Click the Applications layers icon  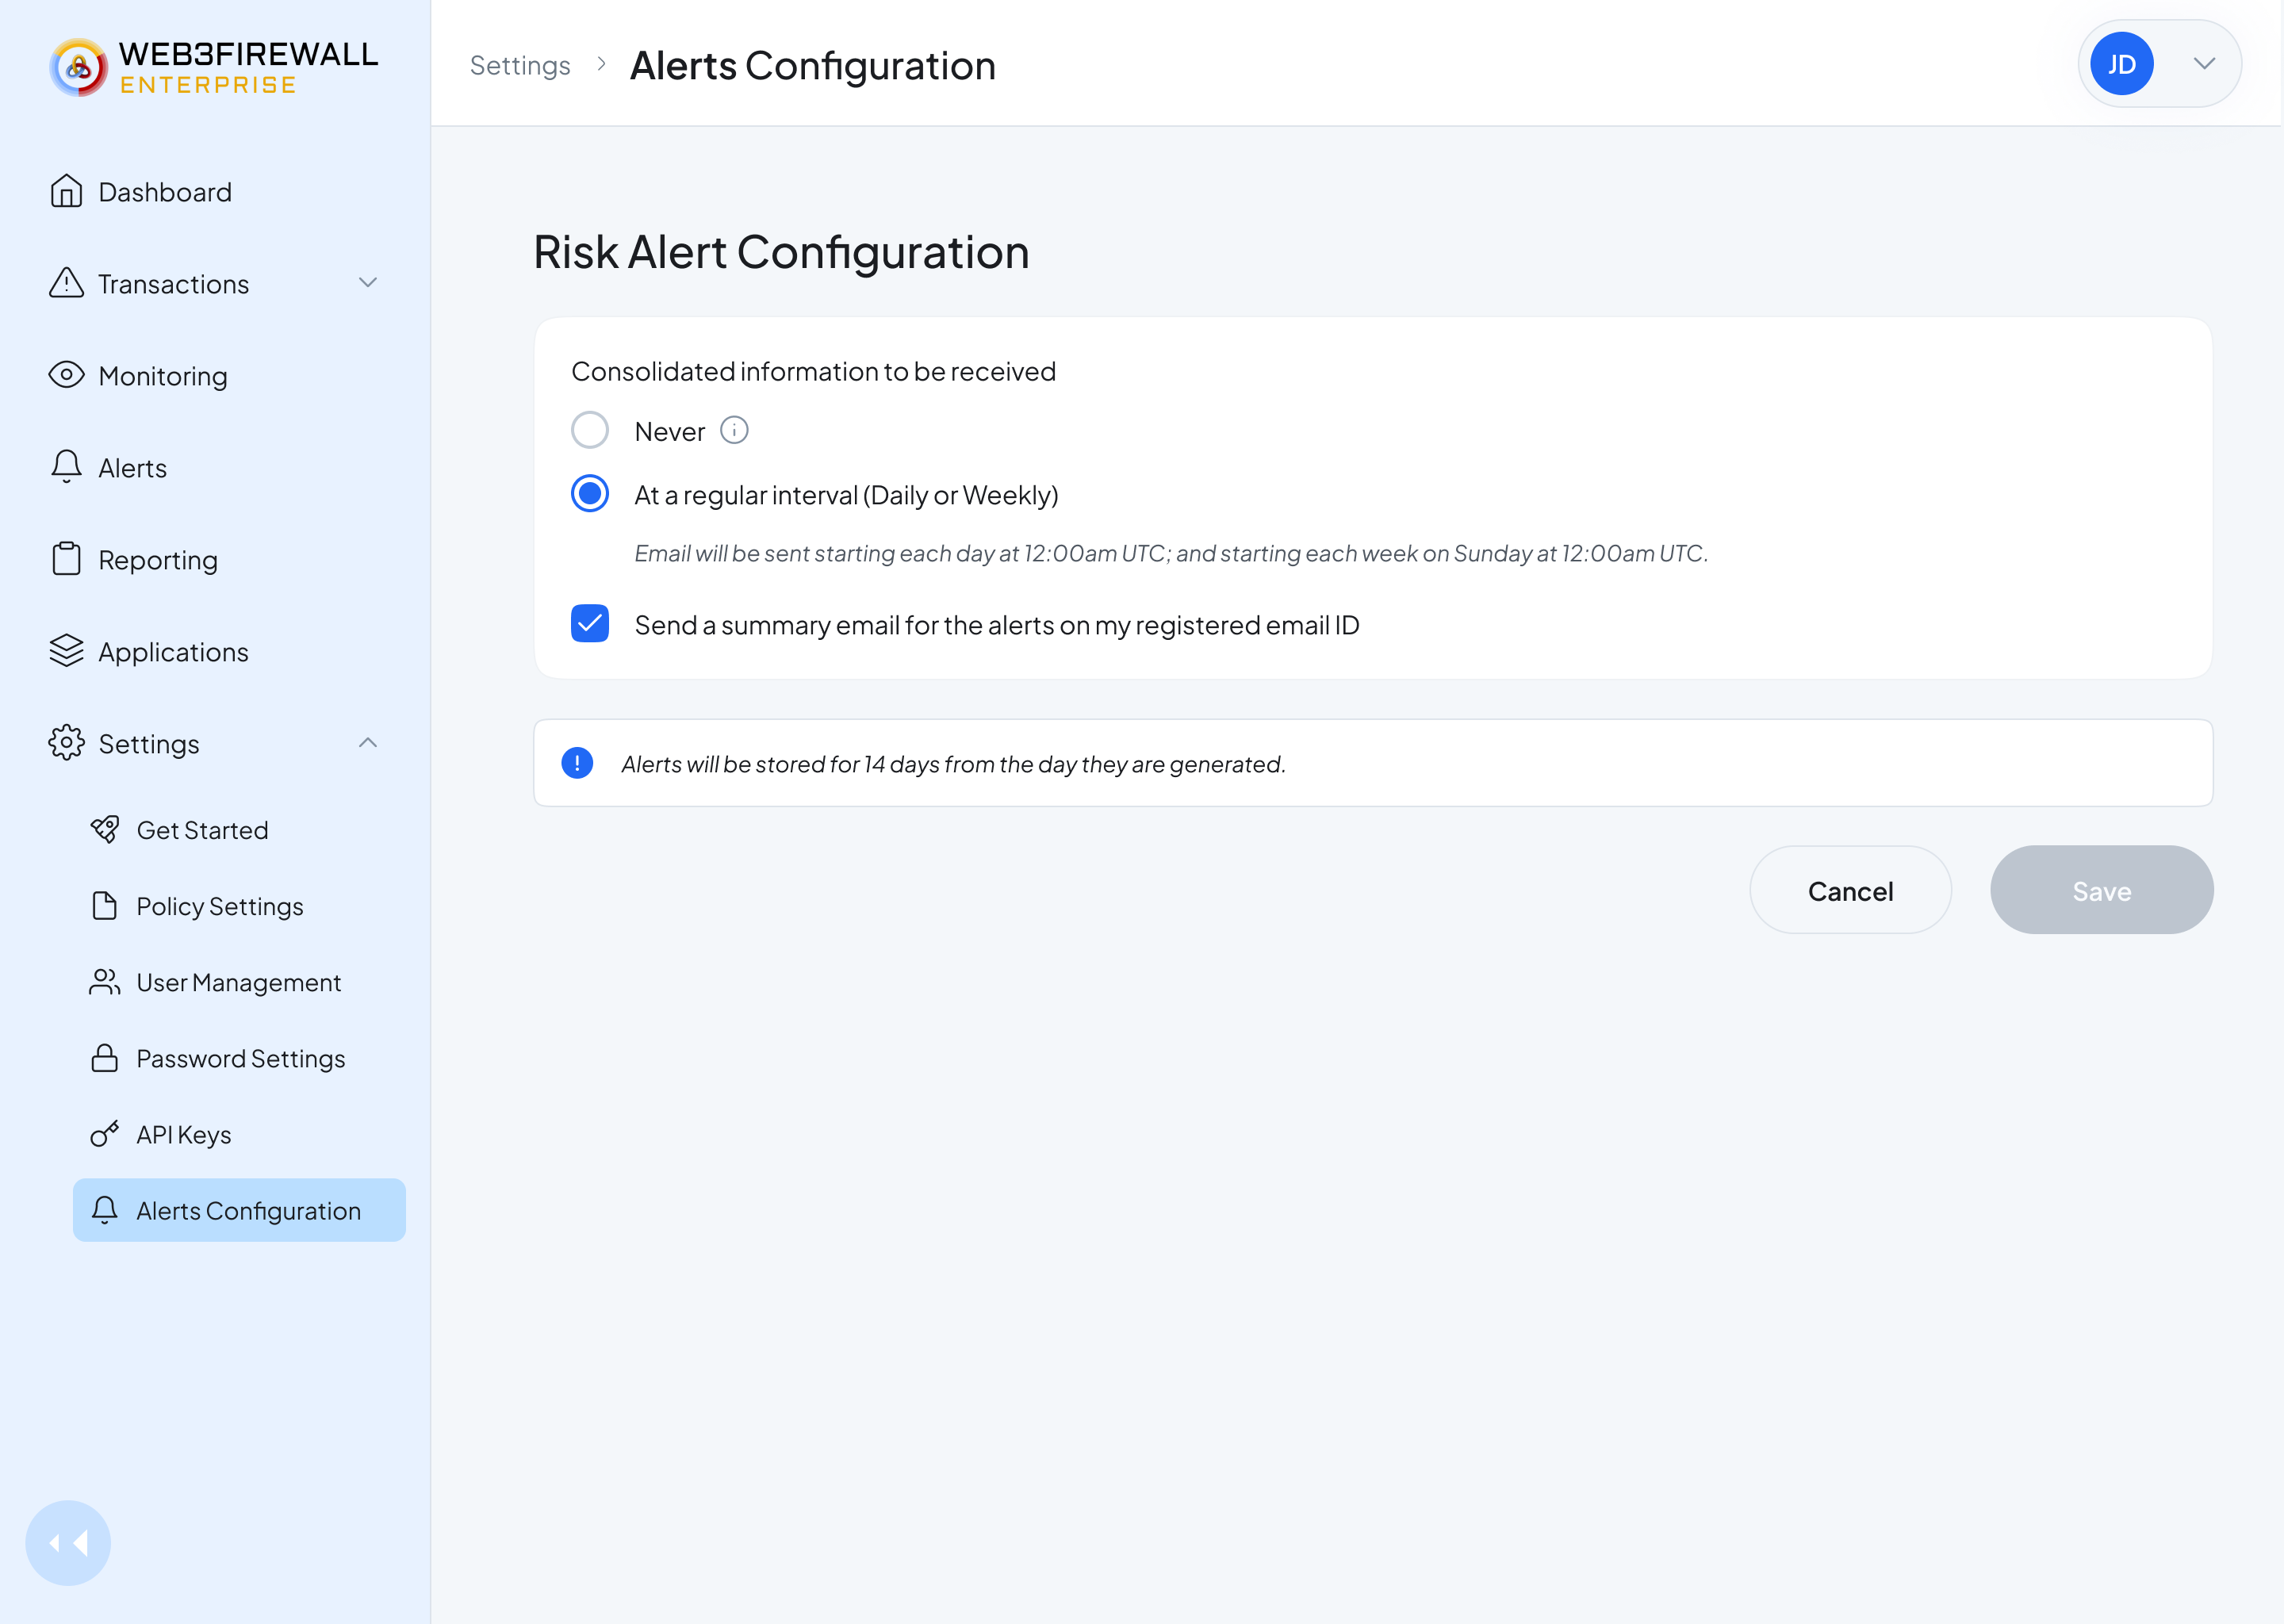(66, 651)
